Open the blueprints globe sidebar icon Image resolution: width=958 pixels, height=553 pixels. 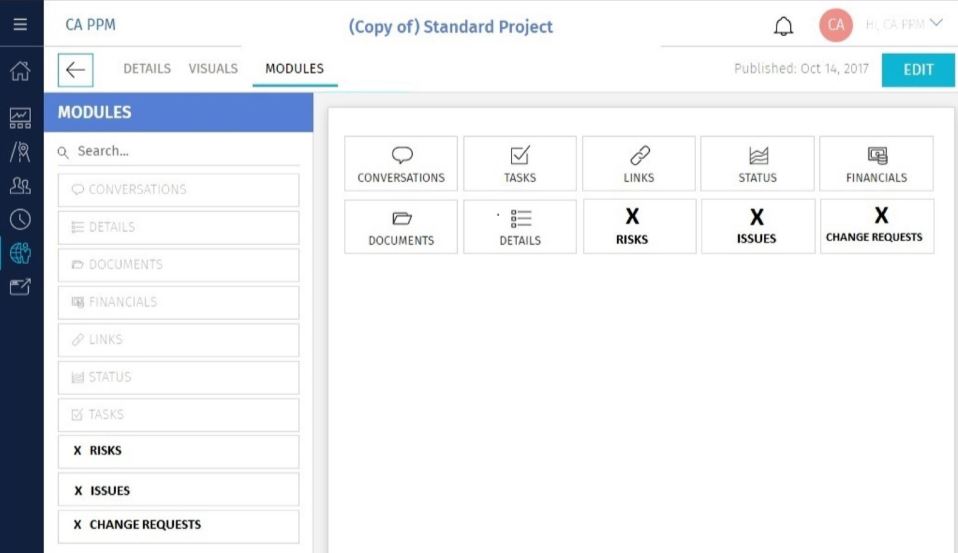pos(20,252)
